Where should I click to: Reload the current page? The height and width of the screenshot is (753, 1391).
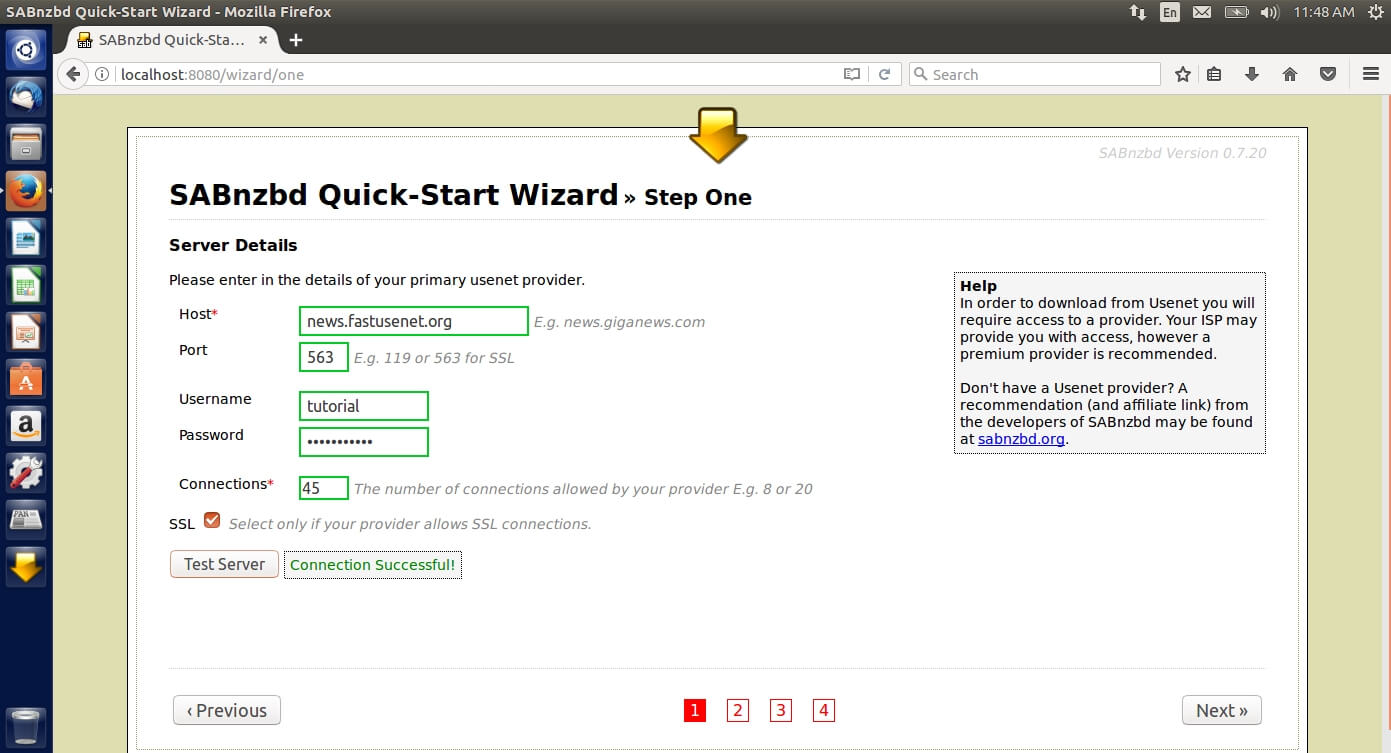(x=884, y=74)
